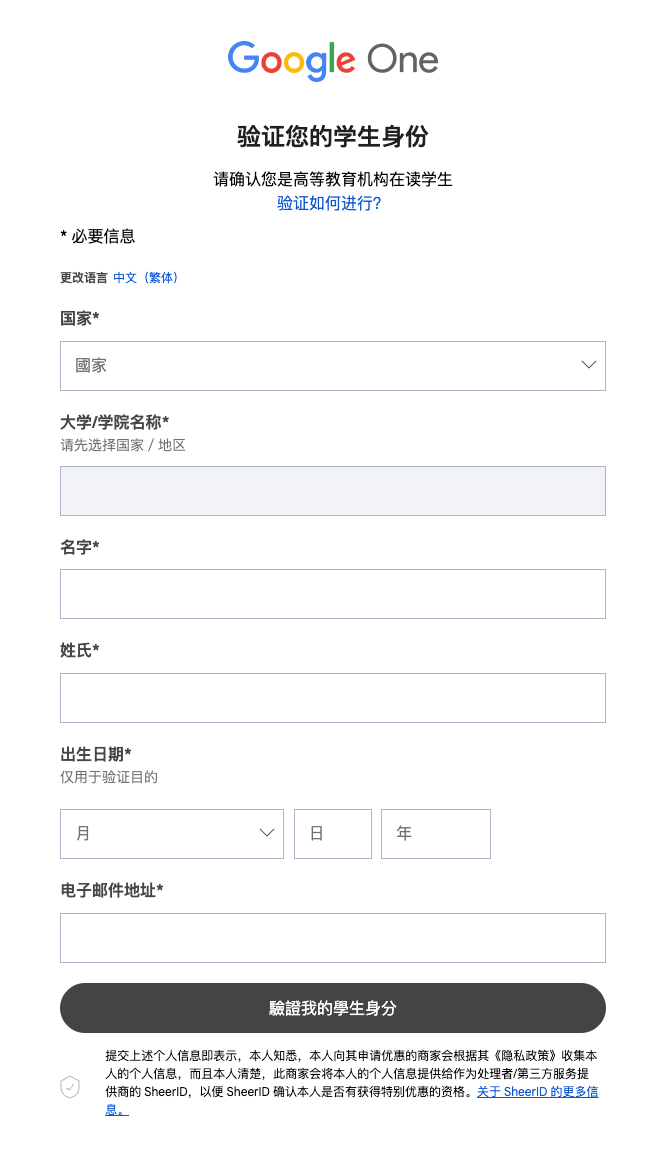Click the 电子邮件地址* field label
Viewport: 661px width, 1152px height.
[112, 890]
